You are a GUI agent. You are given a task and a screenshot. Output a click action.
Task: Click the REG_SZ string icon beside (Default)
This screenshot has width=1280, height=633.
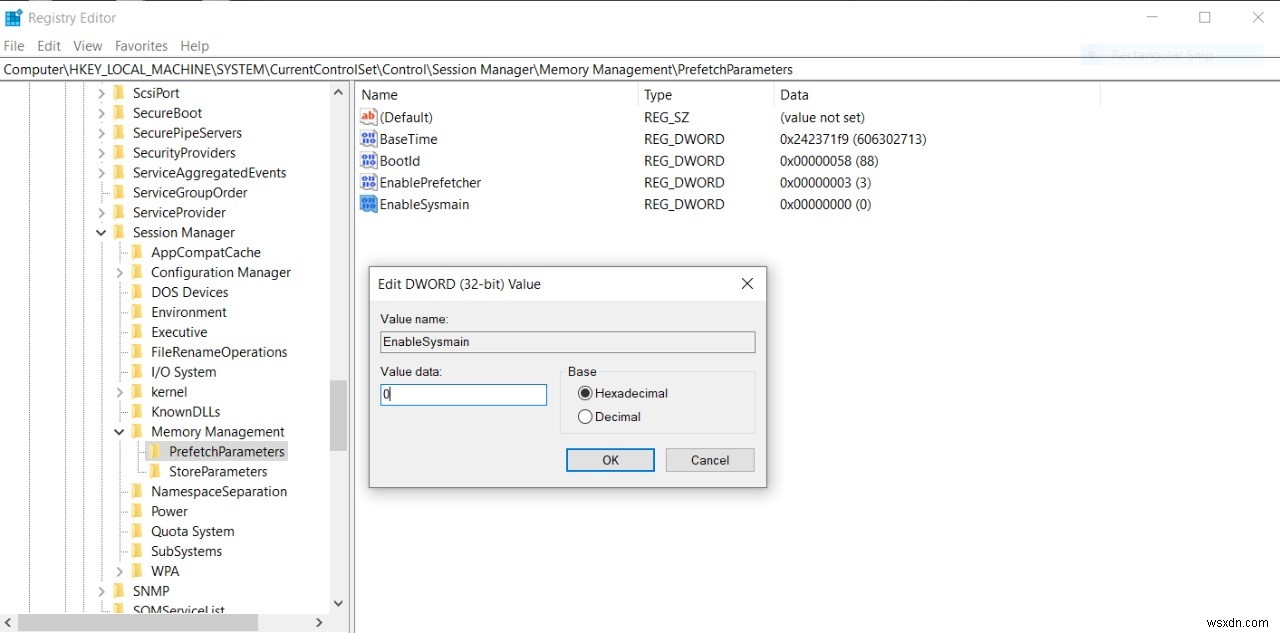[x=369, y=117]
